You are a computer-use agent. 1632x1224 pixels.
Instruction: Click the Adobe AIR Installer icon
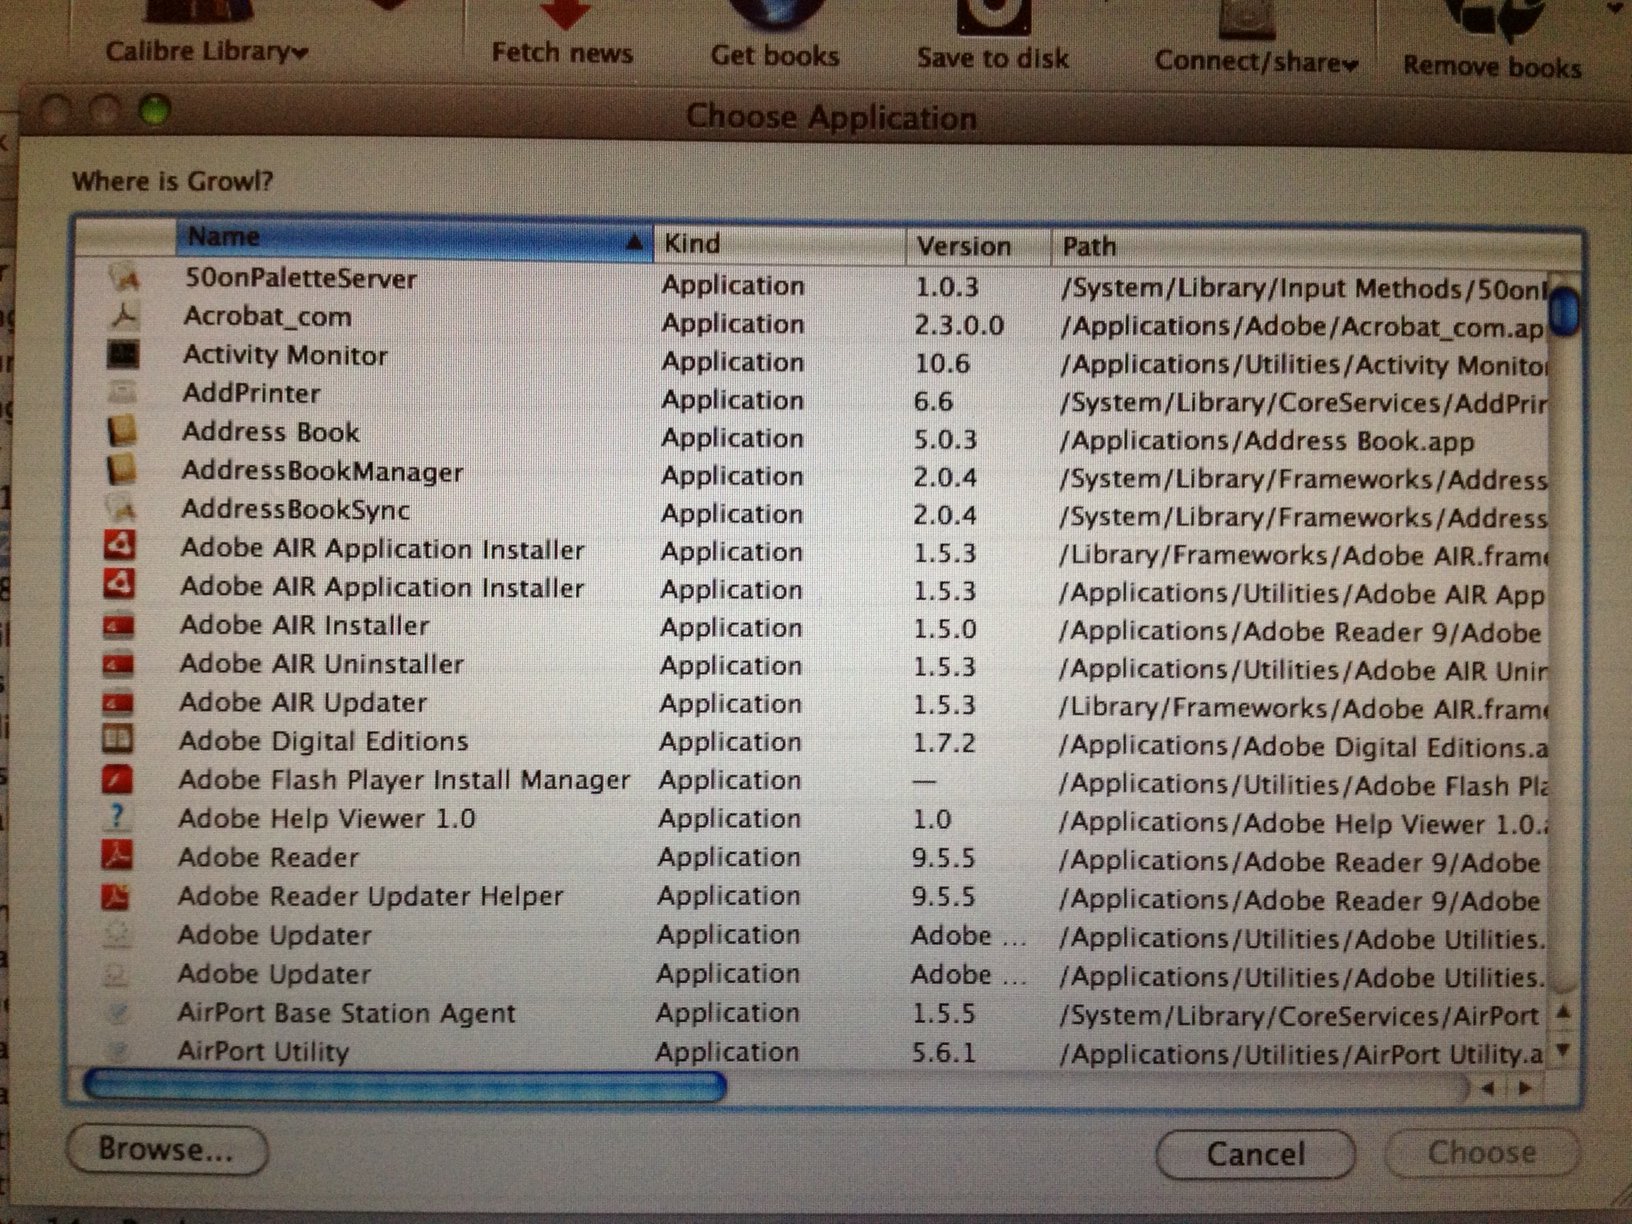point(119,625)
